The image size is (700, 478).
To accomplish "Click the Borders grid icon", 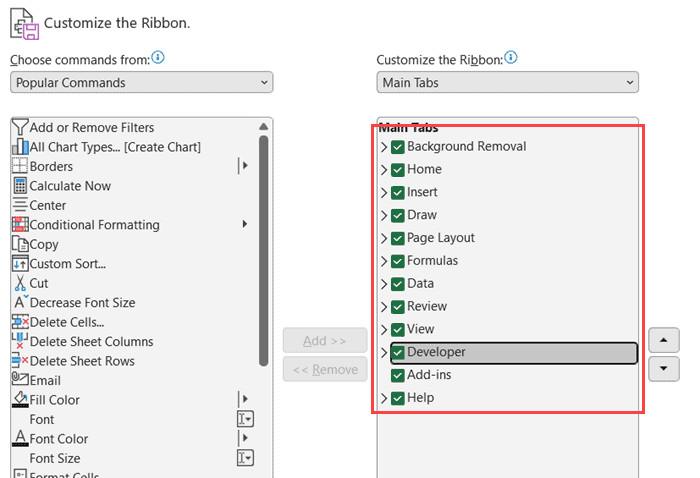I will click(20, 166).
